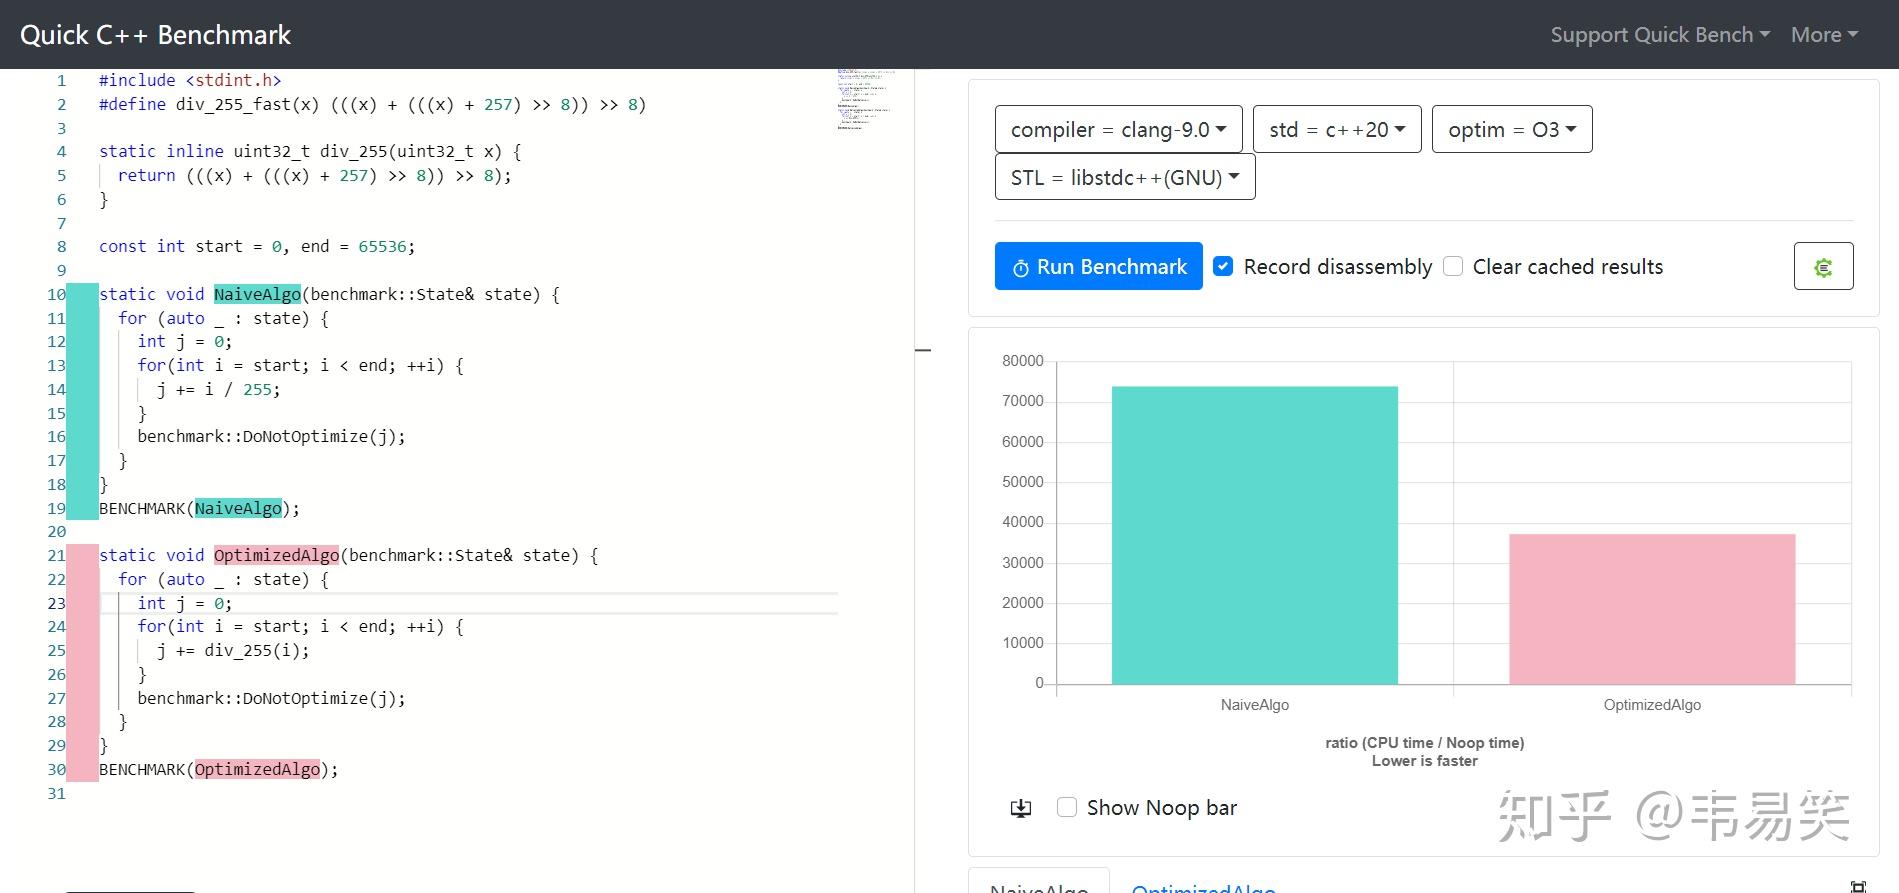Click the teal NaiveAlgo chart bar

click(1254, 535)
